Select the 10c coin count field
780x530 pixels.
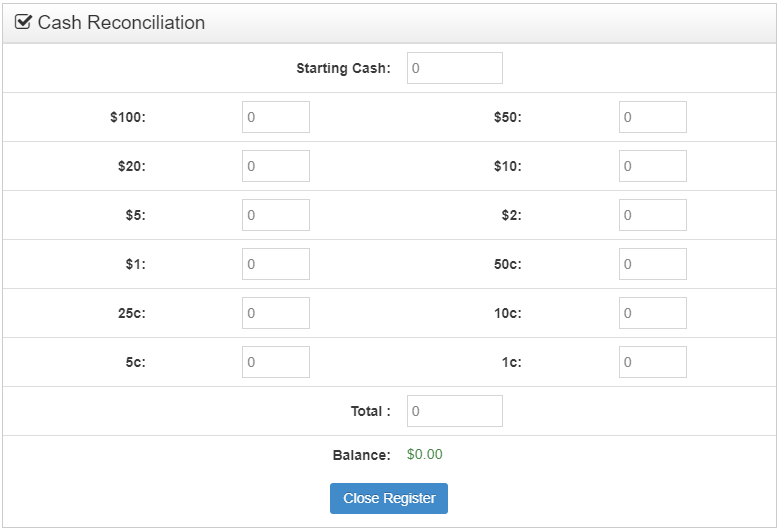click(652, 313)
